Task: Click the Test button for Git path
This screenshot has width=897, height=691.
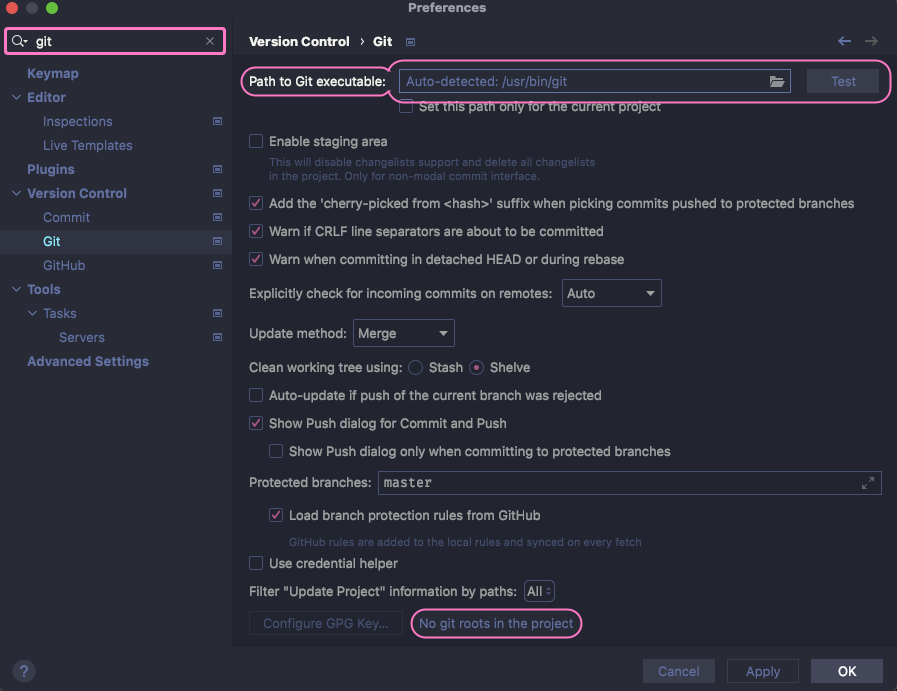Action: (x=843, y=81)
